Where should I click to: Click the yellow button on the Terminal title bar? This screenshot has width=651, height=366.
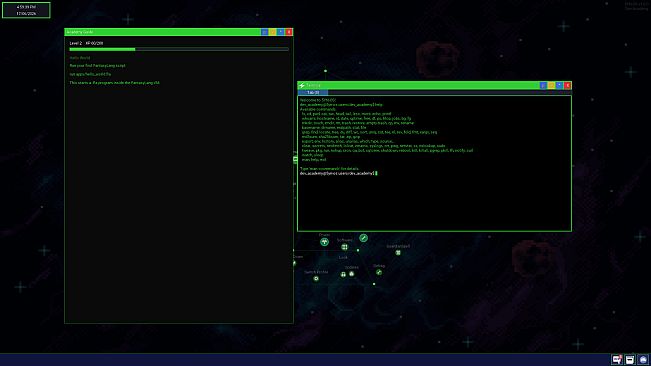point(551,85)
